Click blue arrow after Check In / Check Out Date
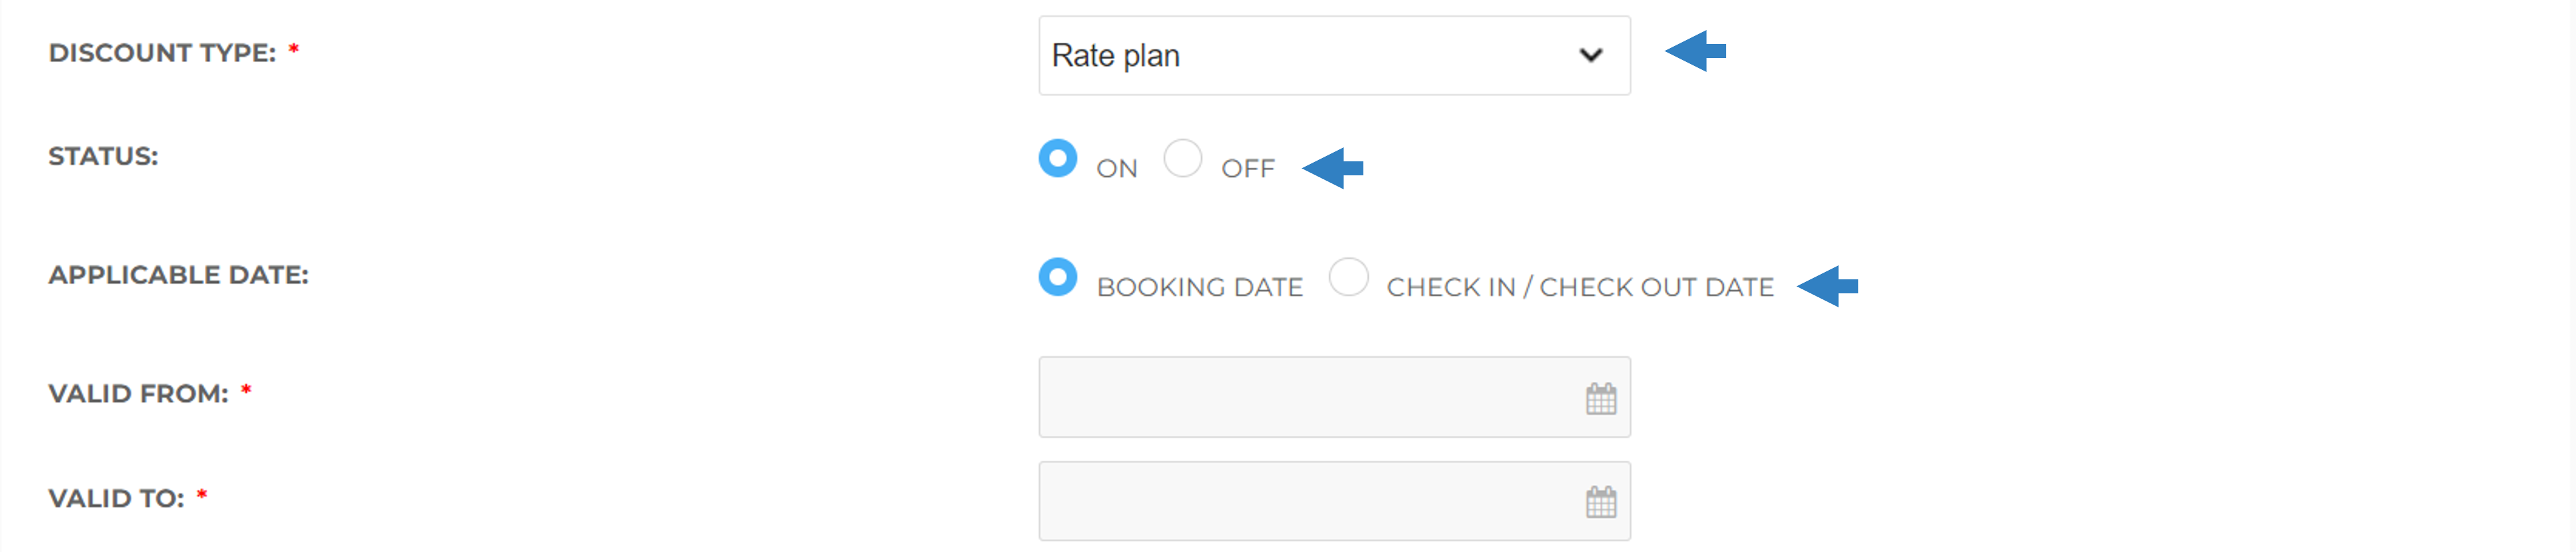2576x552 pixels. 1827,286
